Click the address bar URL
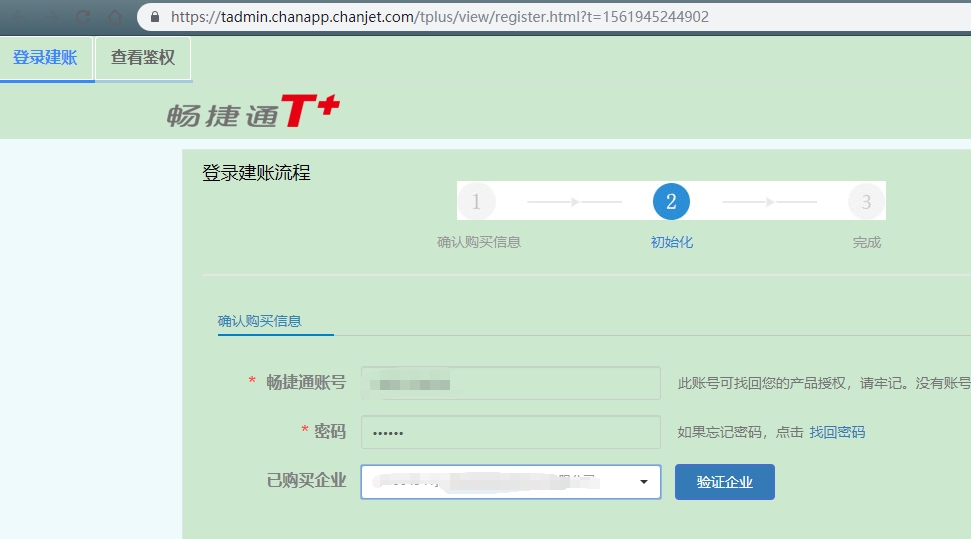The width and height of the screenshot is (971, 539). click(x=440, y=17)
